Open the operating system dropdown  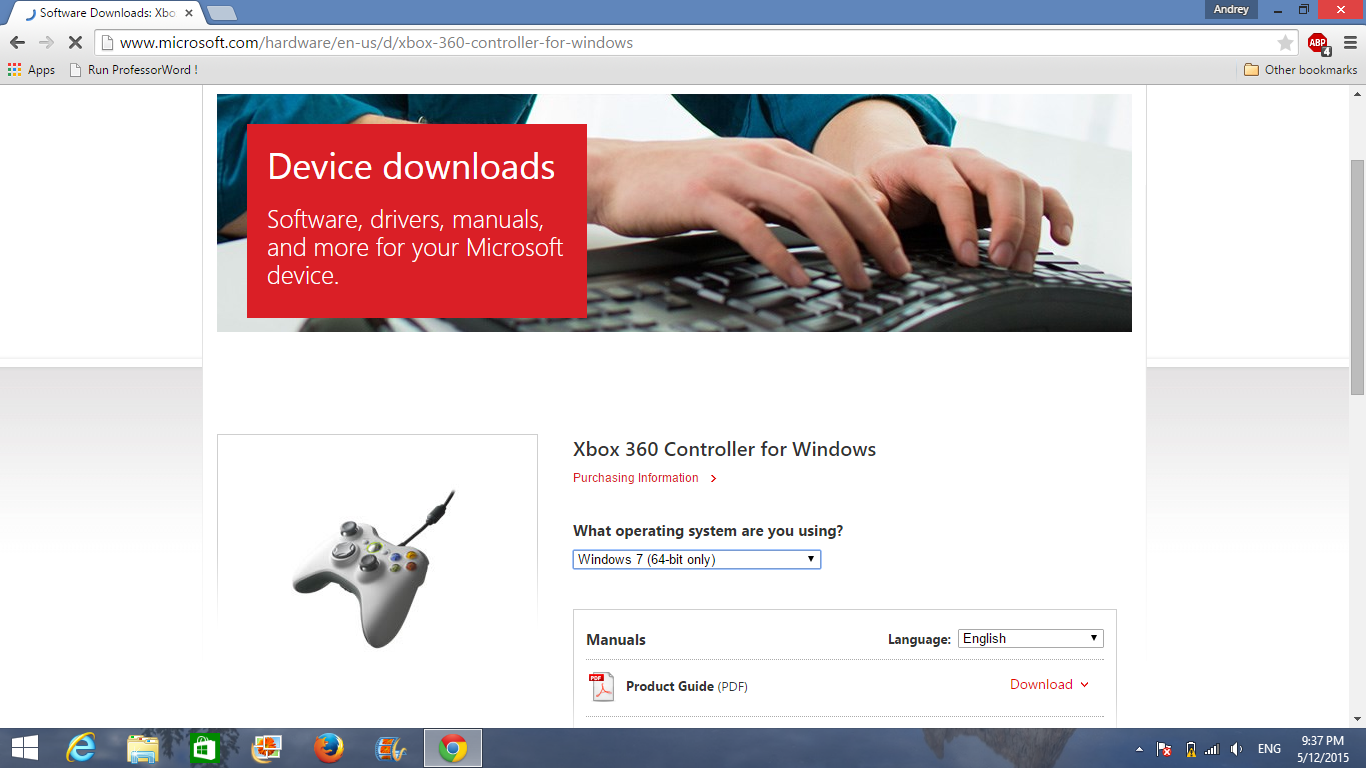click(697, 559)
